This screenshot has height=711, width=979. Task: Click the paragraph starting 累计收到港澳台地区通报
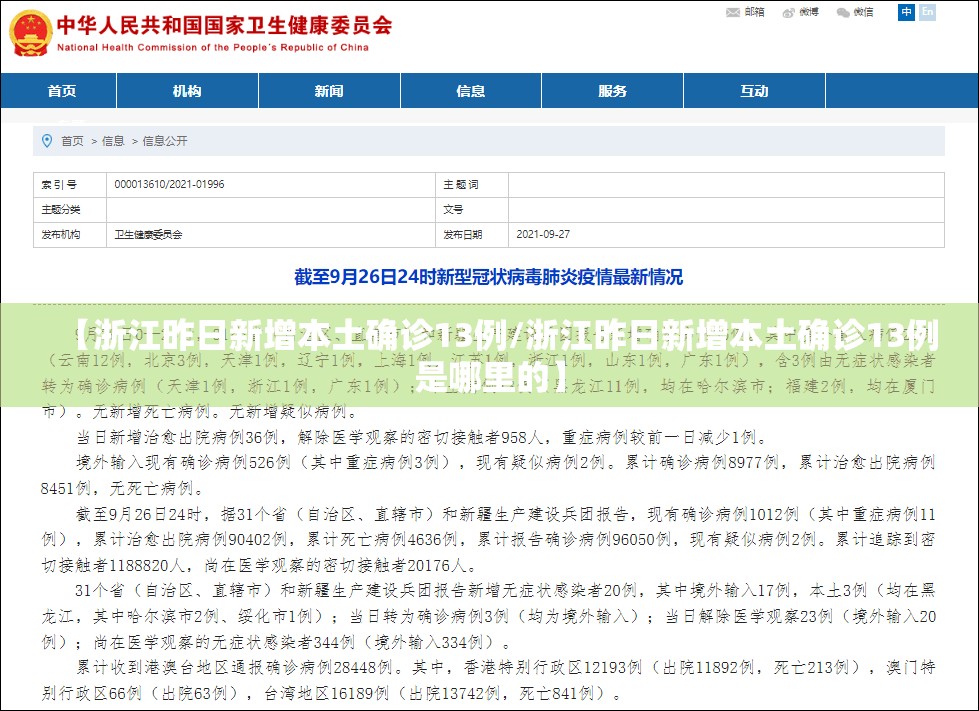[488, 680]
